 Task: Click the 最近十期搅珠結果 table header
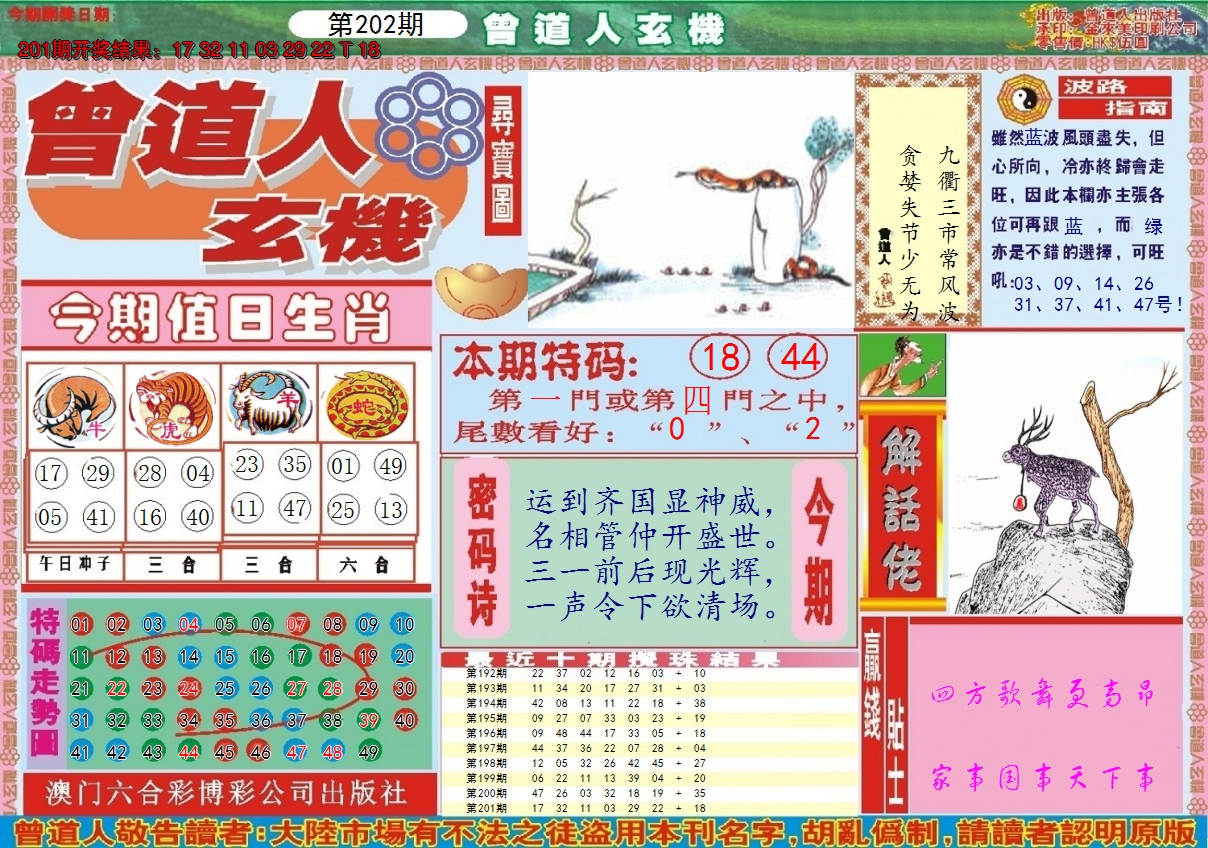[649, 659]
